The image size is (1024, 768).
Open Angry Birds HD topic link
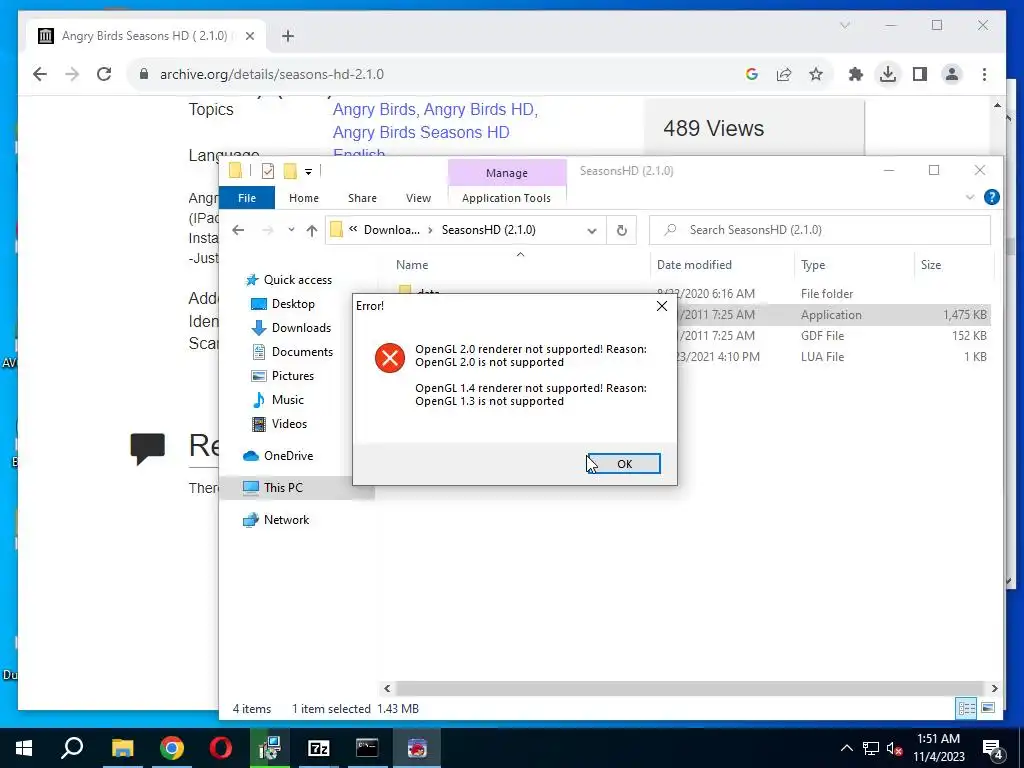(x=479, y=109)
